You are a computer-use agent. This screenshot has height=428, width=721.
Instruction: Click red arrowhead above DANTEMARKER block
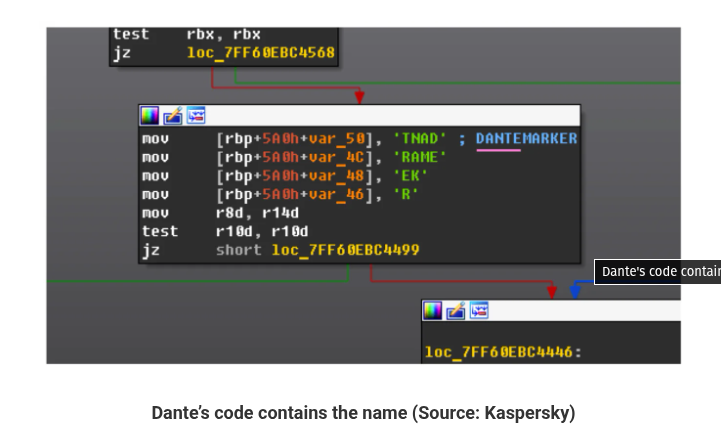(359, 96)
